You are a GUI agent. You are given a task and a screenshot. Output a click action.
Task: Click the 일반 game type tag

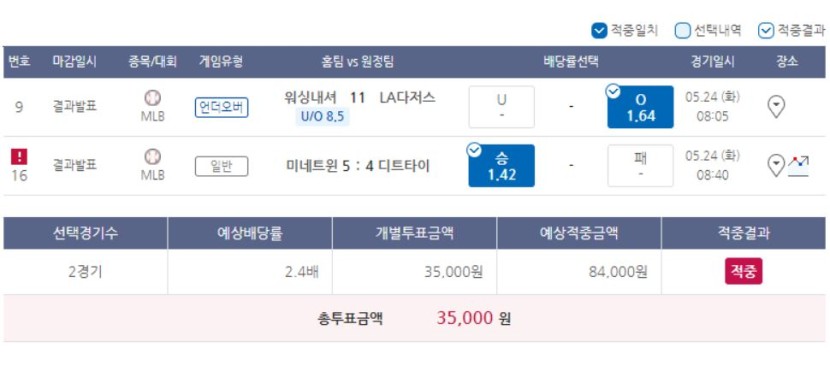pyautogui.click(x=221, y=167)
